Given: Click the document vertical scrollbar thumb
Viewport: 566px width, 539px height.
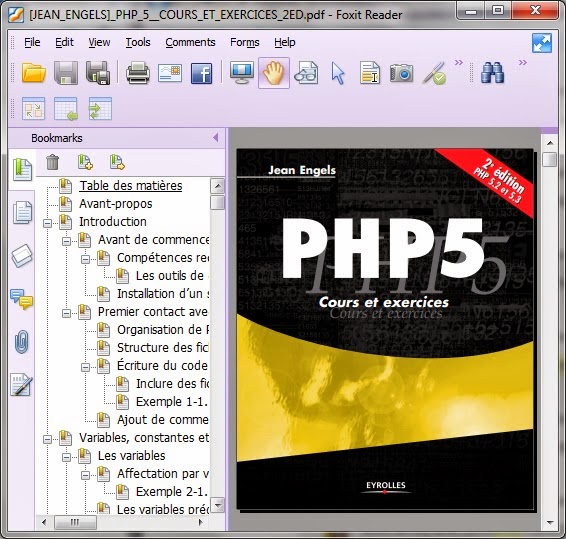Looking at the screenshot, I should point(550,159).
